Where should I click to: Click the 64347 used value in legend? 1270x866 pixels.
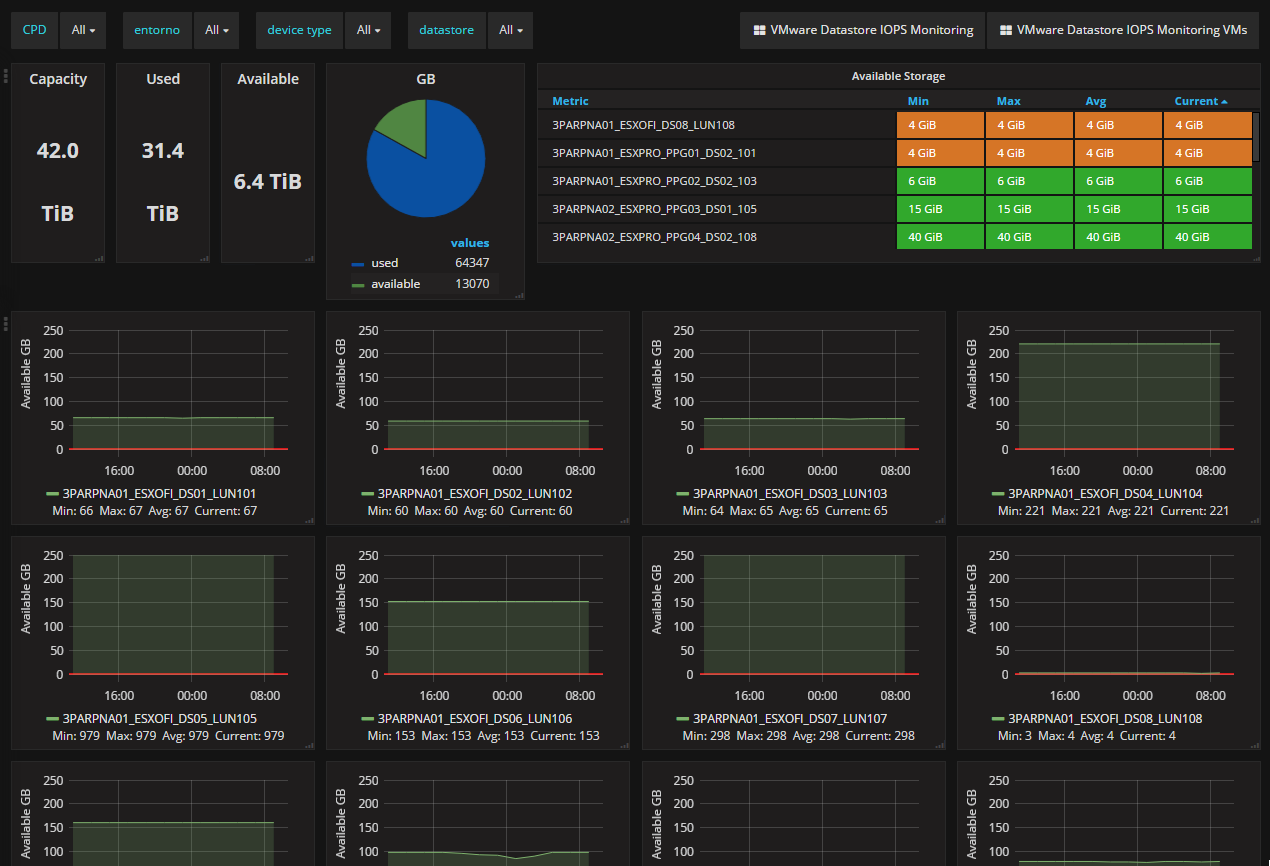point(472,263)
